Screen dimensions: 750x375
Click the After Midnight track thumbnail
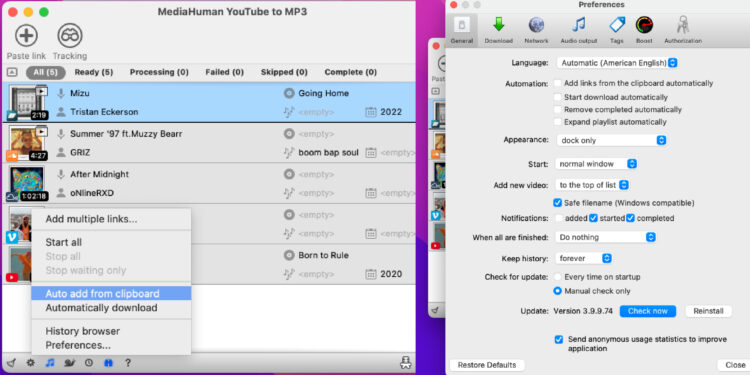[x=27, y=184]
